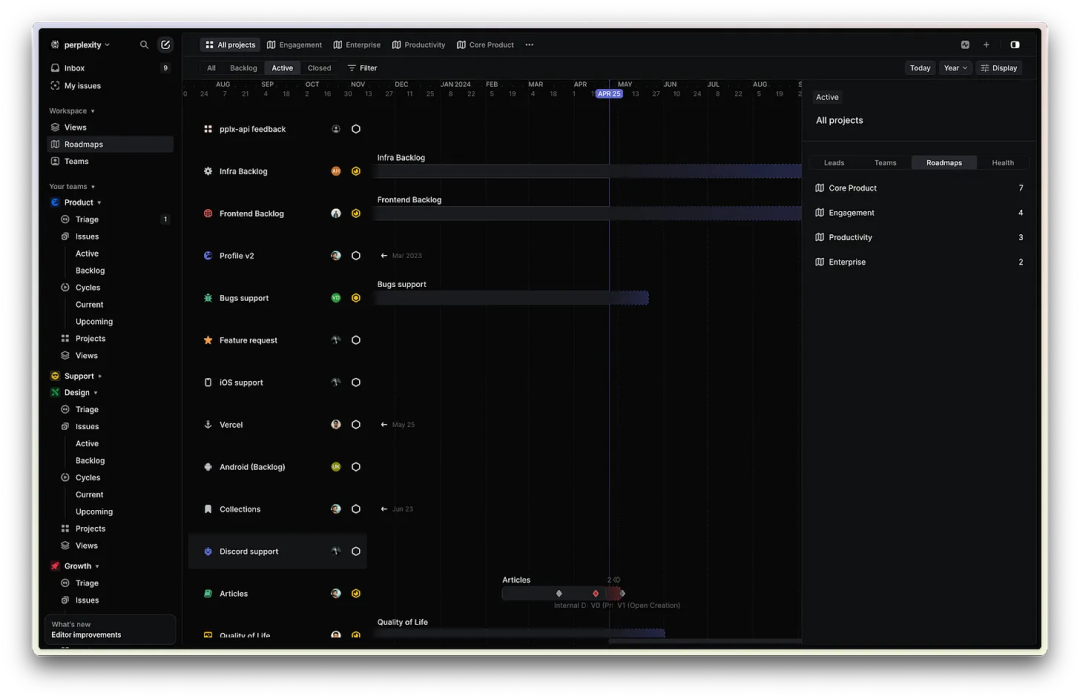The width and height of the screenshot is (1080, 699).
Task: Open the Display options button
Action: point(999,68)
